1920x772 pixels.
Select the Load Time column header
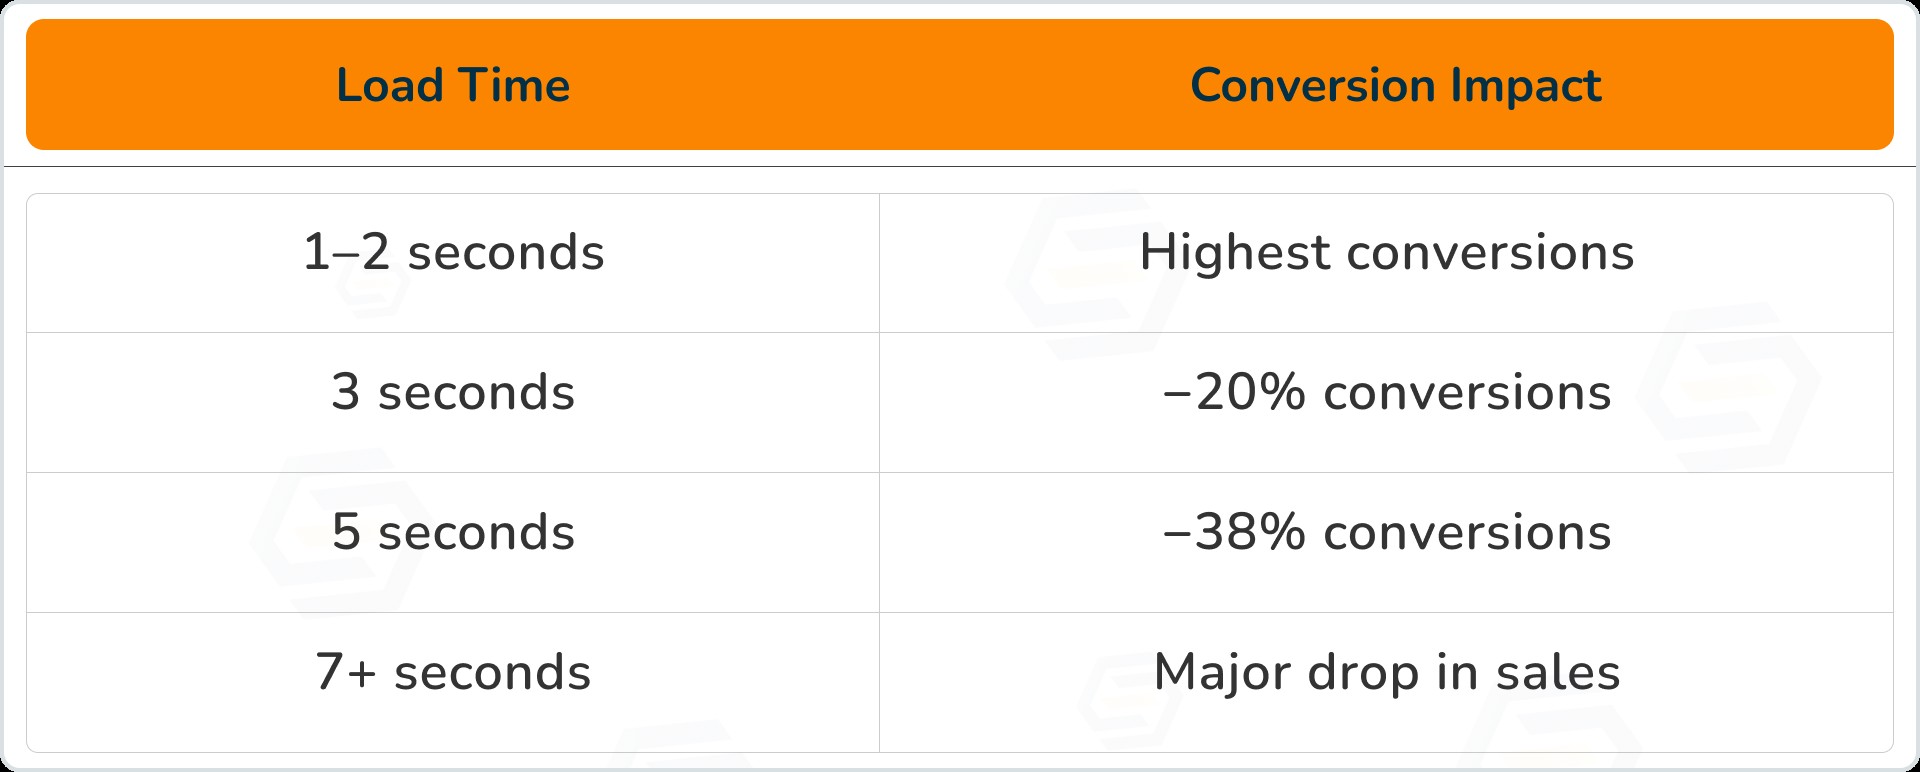pyautogui.click(x=453, y=85)
